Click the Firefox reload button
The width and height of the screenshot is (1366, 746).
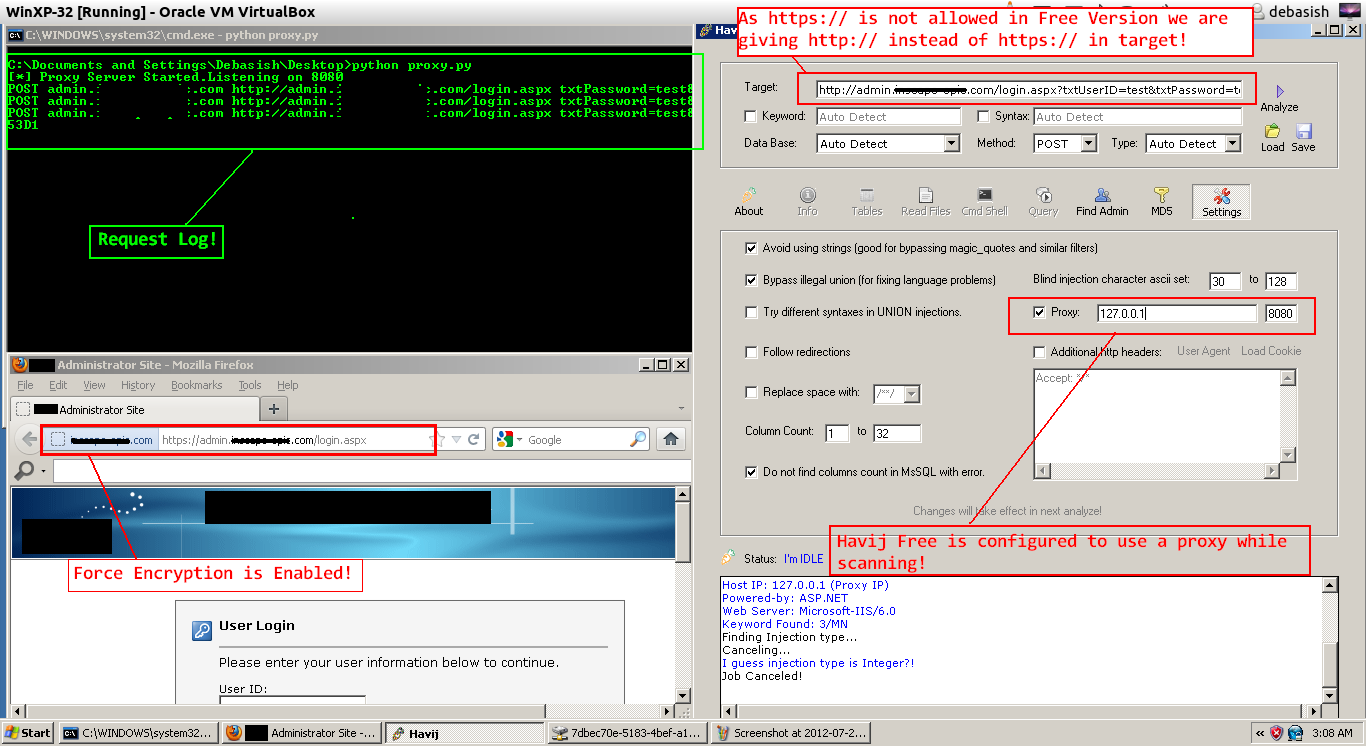[474, 439]
